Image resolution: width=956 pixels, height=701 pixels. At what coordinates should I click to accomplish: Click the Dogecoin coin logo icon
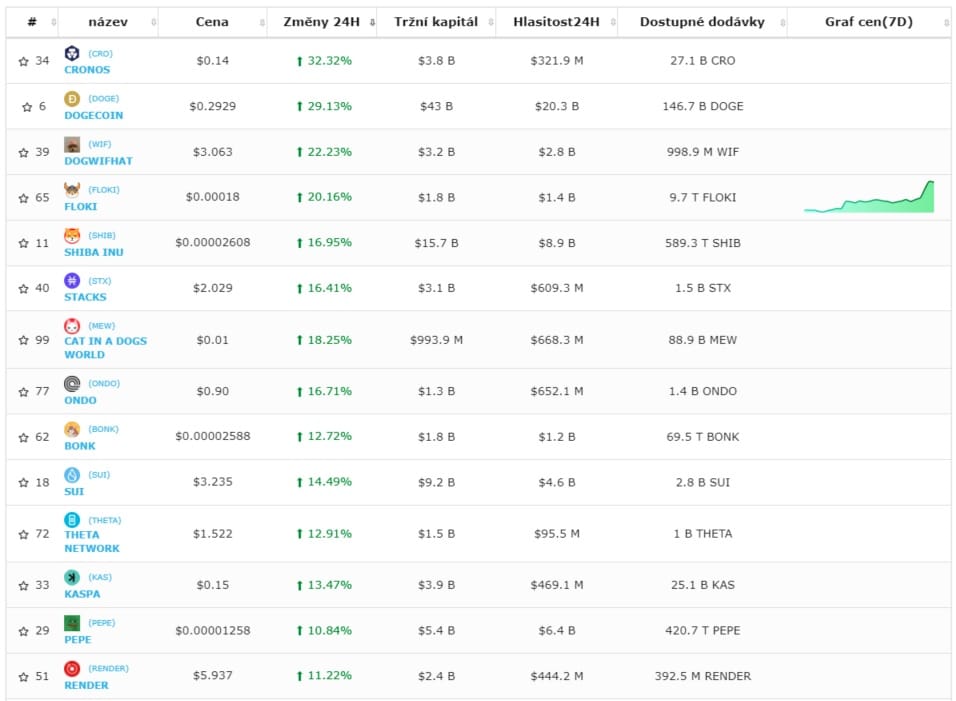tap(72, 98)
